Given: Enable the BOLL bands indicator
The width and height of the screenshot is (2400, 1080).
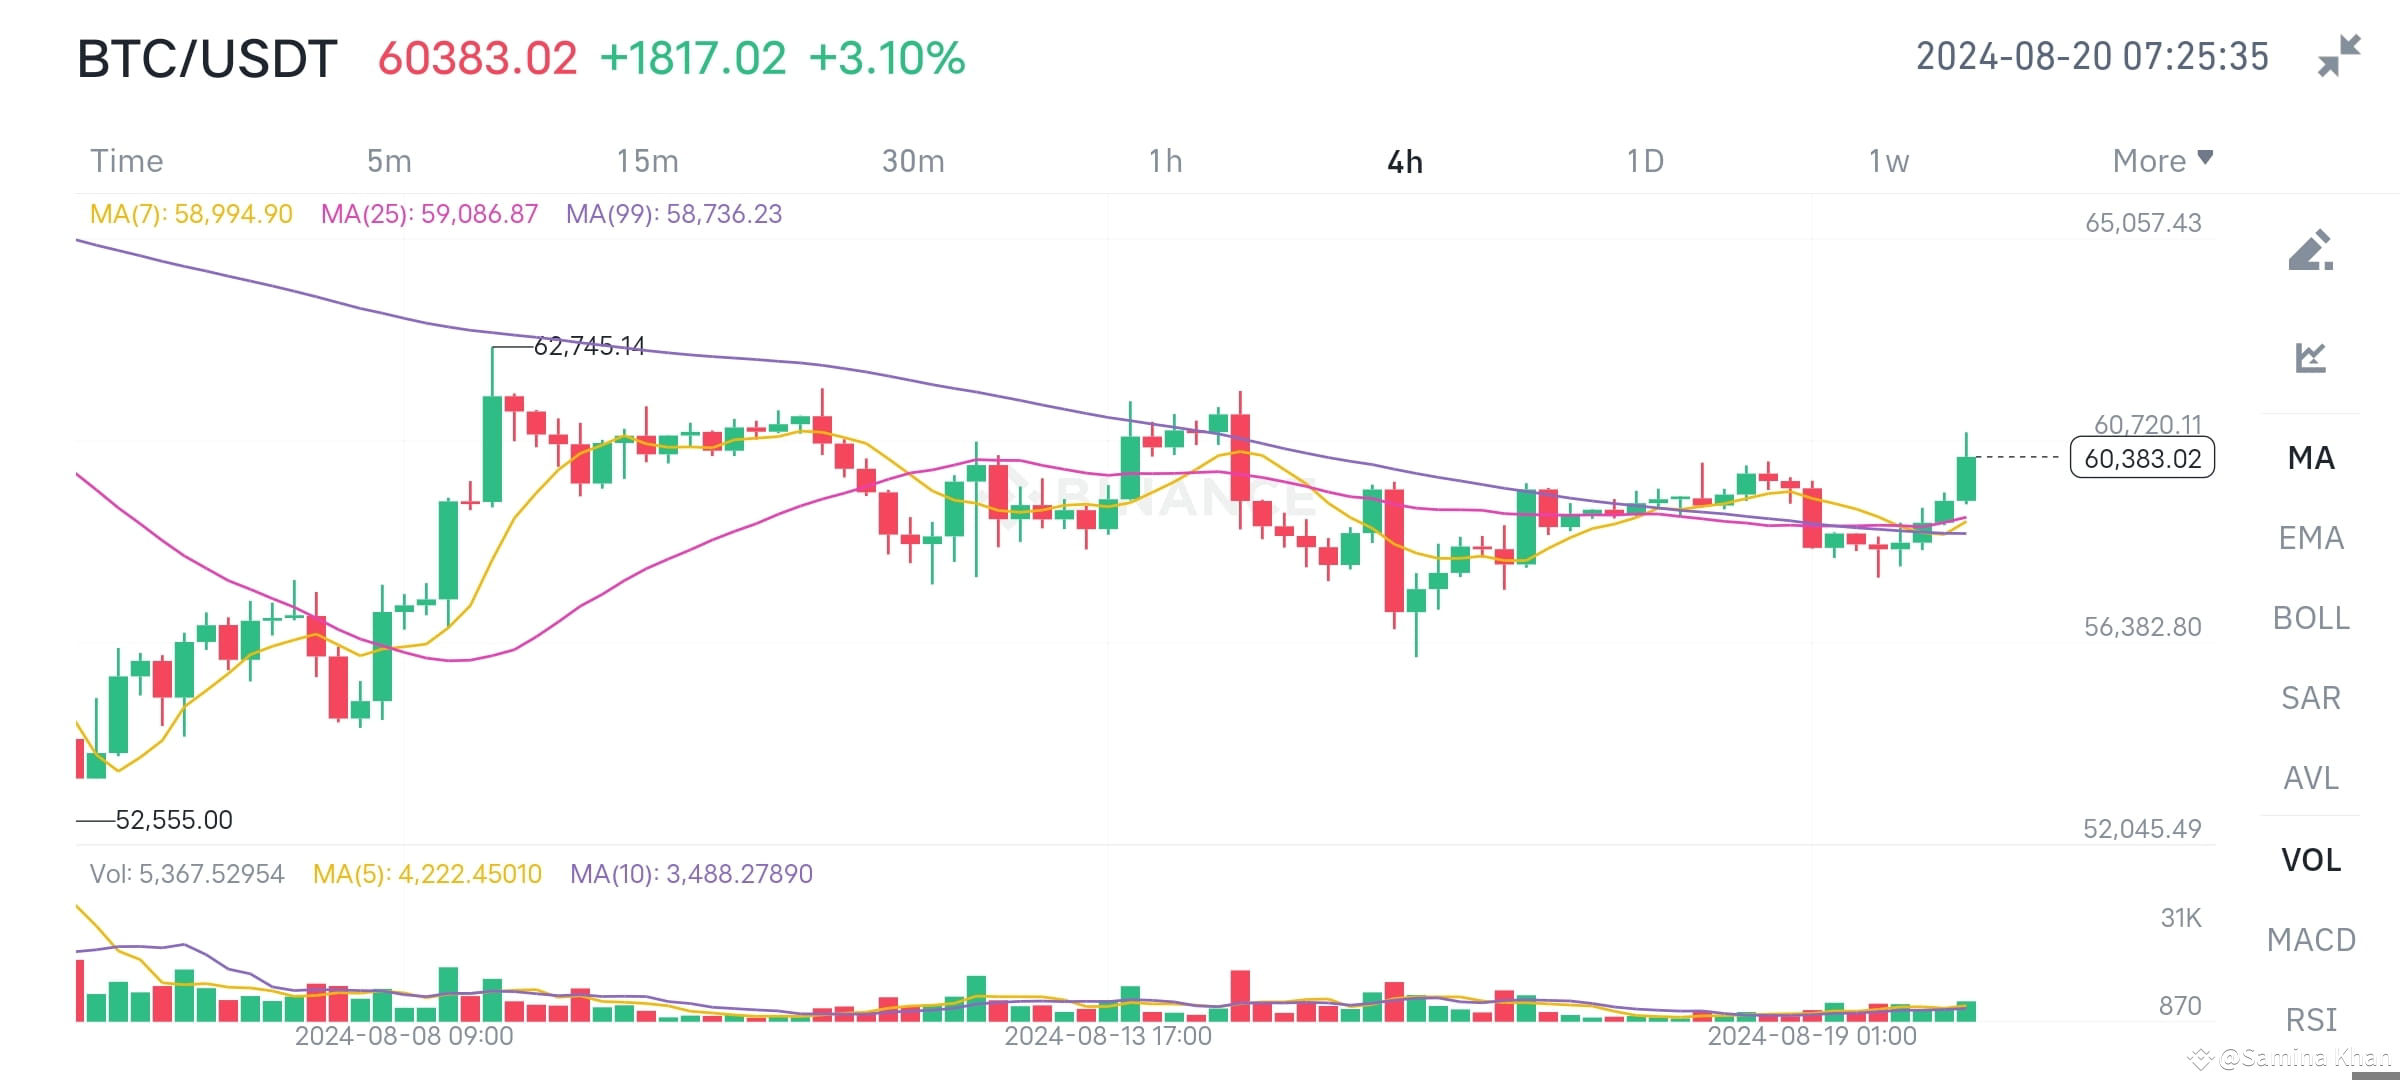Looking at the screenshot, I should [x=2310, y=618].
